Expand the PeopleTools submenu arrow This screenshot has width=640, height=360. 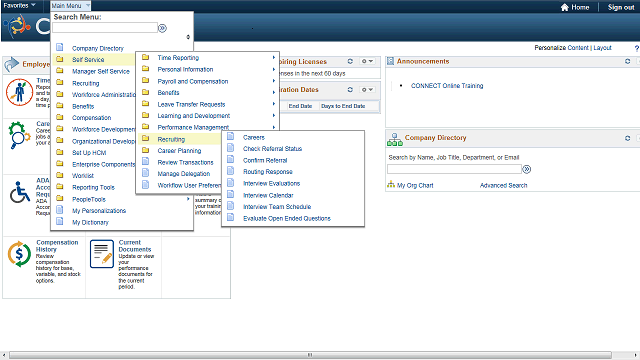coord(188,199)
